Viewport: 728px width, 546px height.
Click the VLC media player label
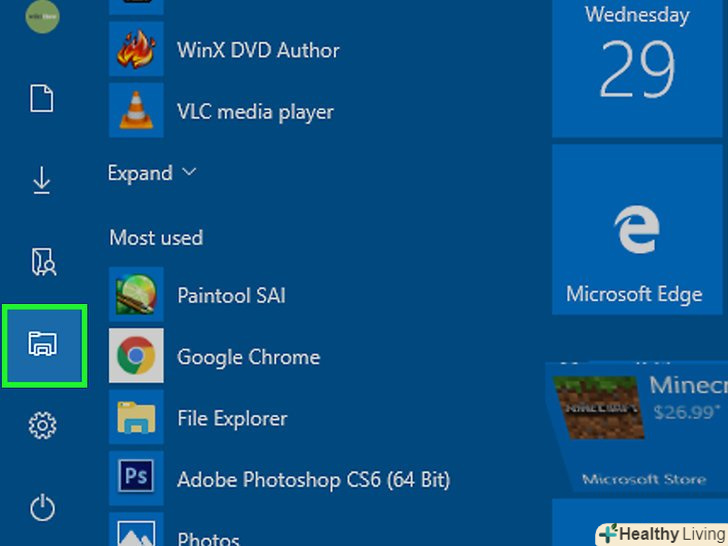click(x=255, y=112)
